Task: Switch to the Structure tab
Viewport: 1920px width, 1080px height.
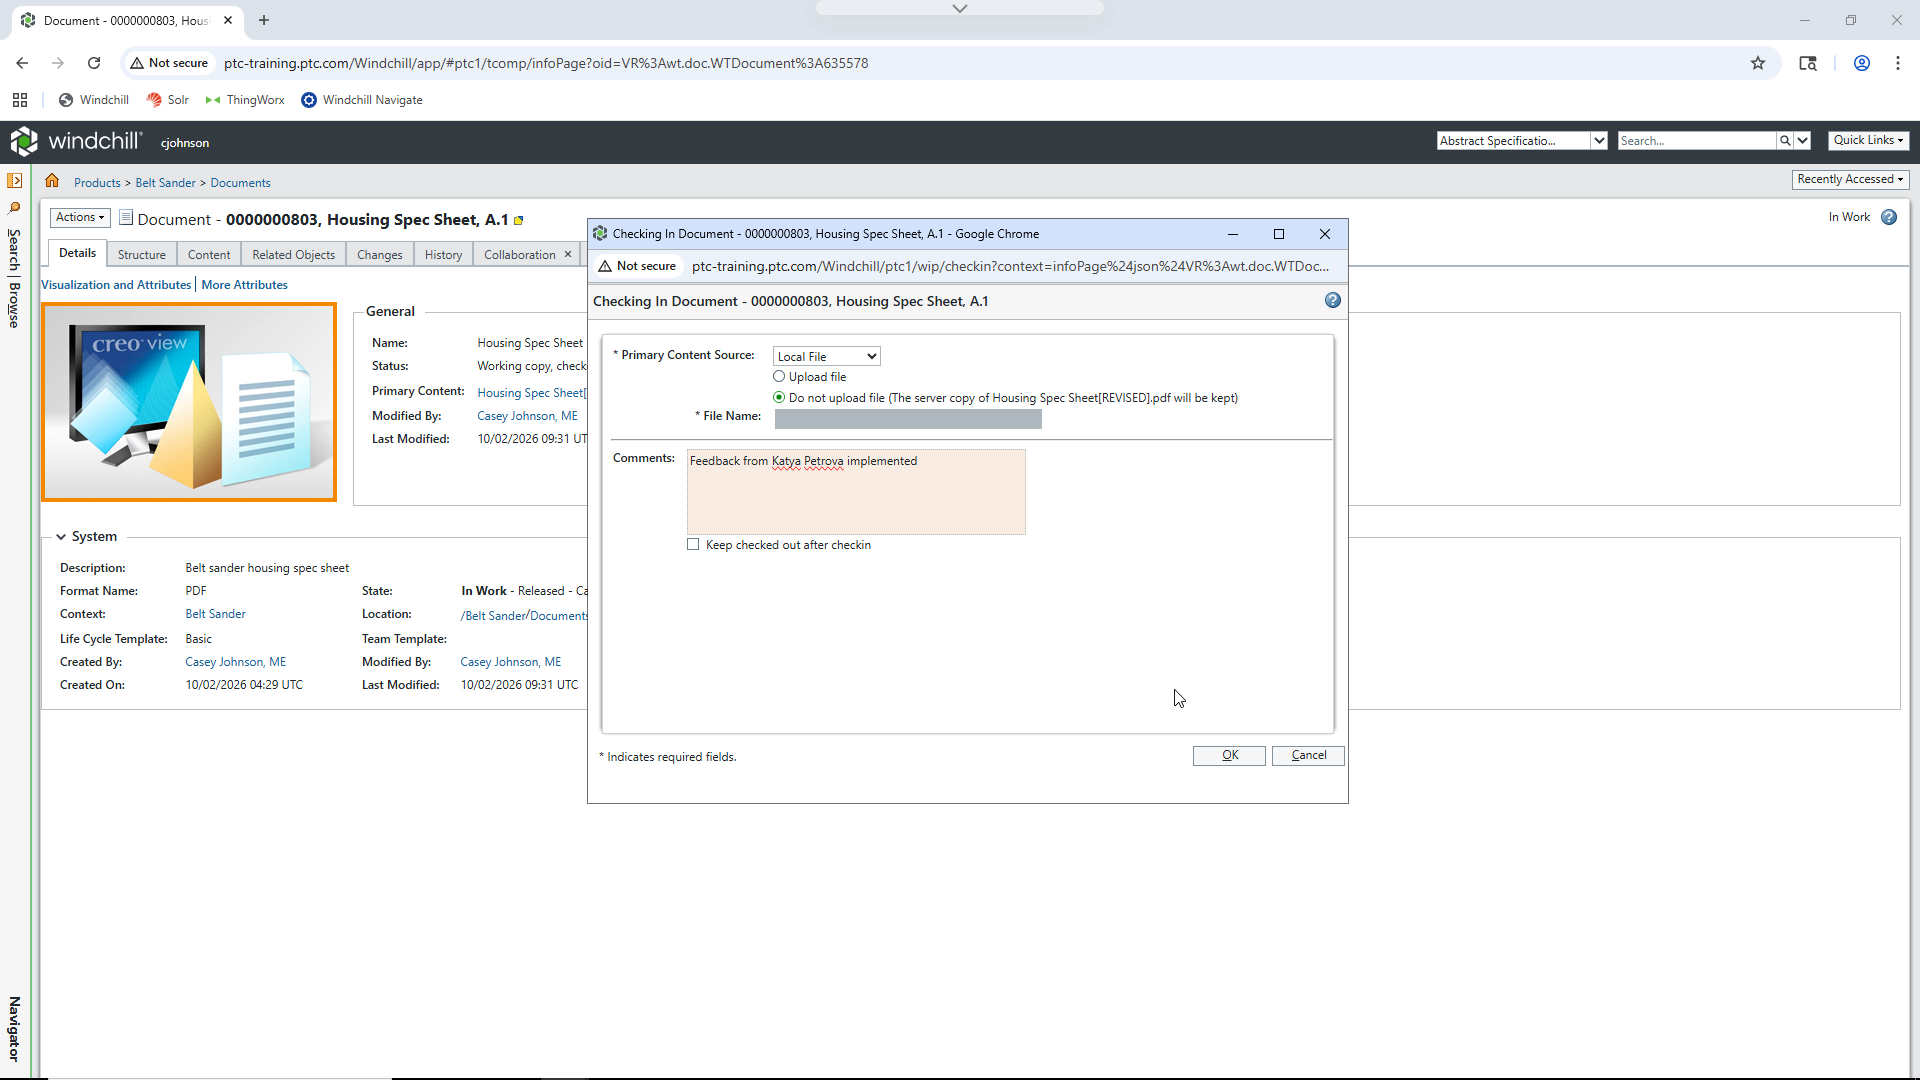Action: pyautogui.click(x=141, y=254)
